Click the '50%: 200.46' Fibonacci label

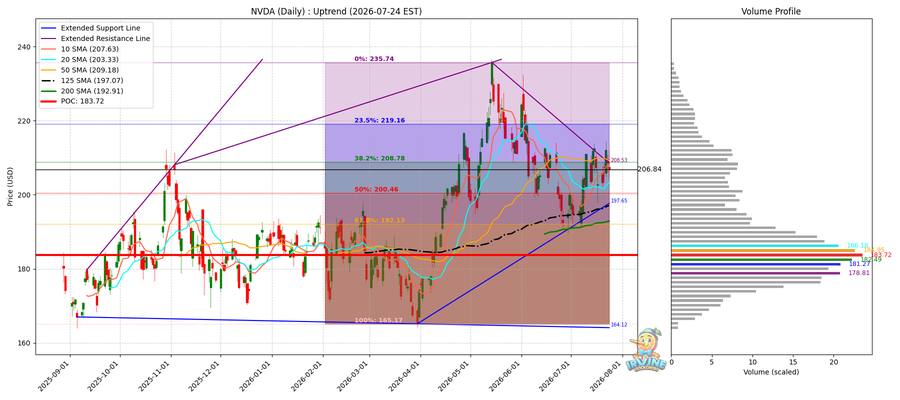(x=377, y=189)
